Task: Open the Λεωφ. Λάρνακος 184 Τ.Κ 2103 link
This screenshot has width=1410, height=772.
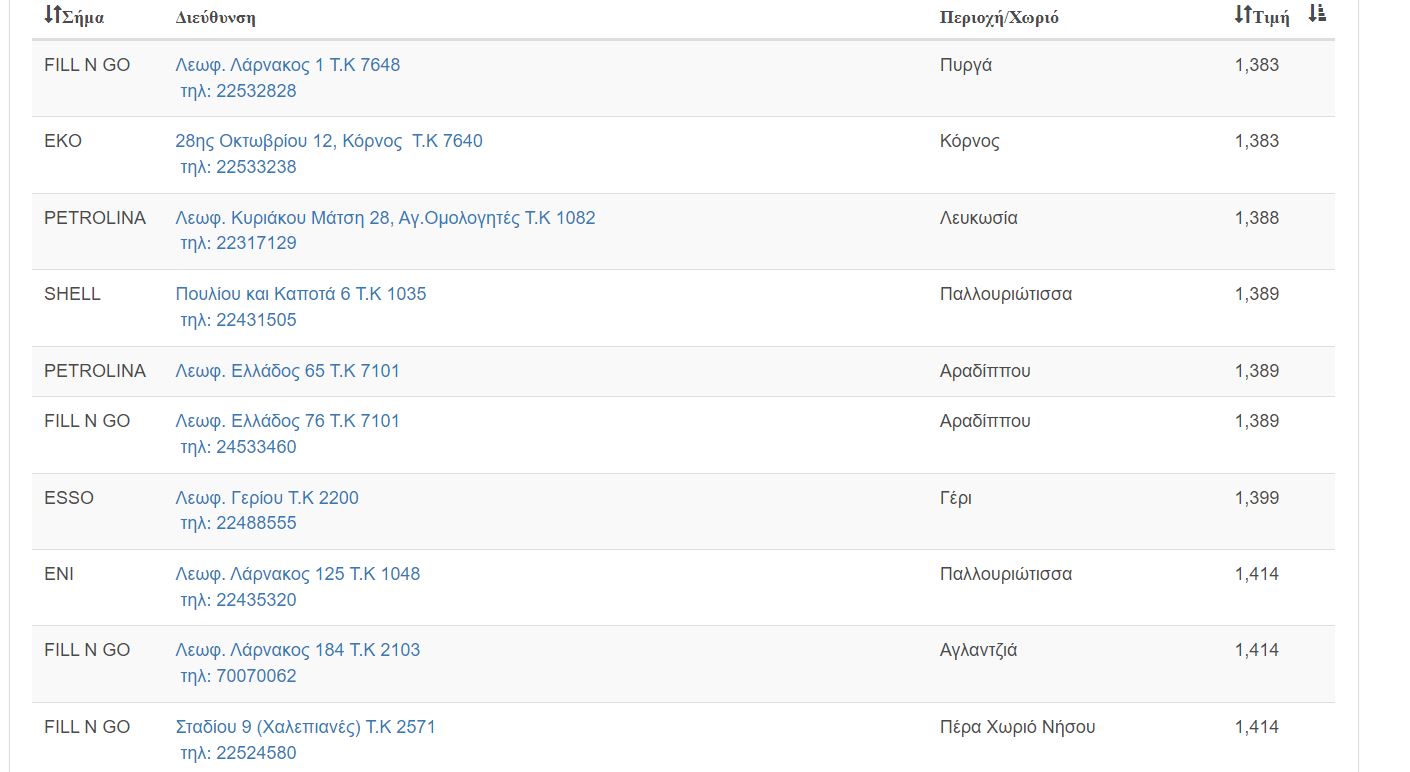Action: pyautogui.click(x=298, y=650)
